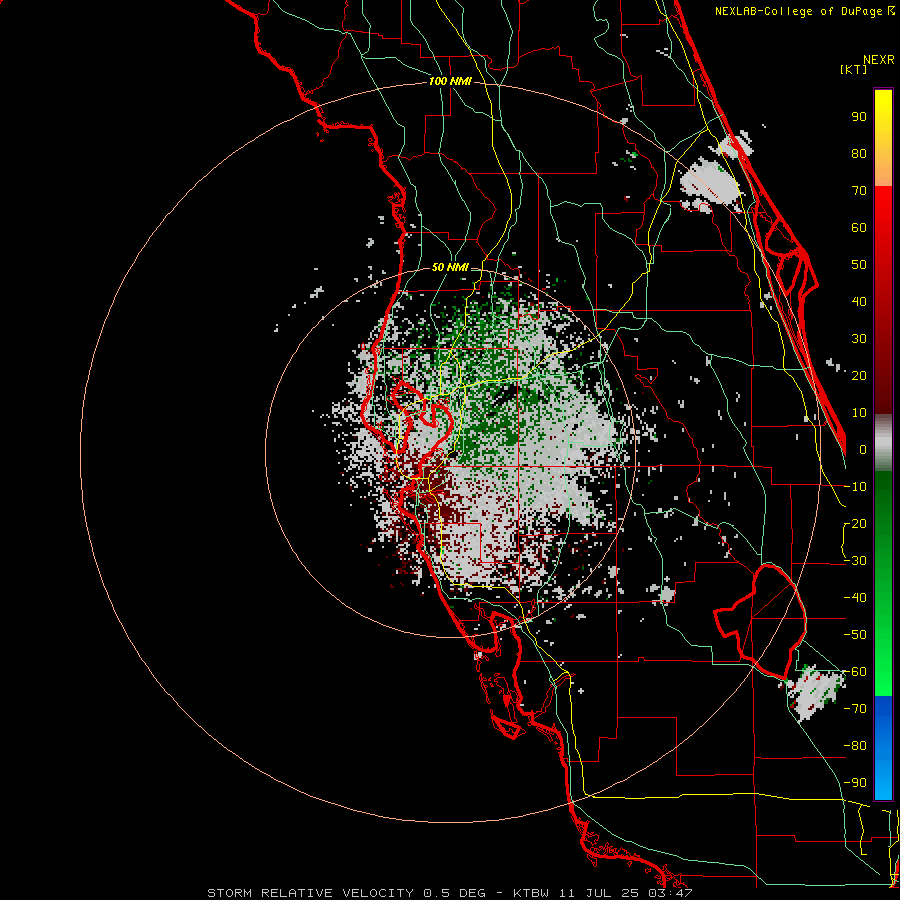Click the -50 scale value
The height and width of the screenshot is (900, 900).
coord(855,635)
